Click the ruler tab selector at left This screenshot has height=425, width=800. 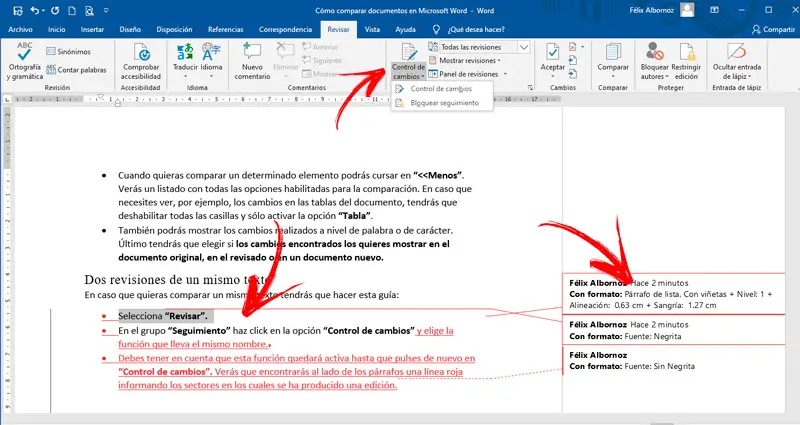[x=7, y=99]
